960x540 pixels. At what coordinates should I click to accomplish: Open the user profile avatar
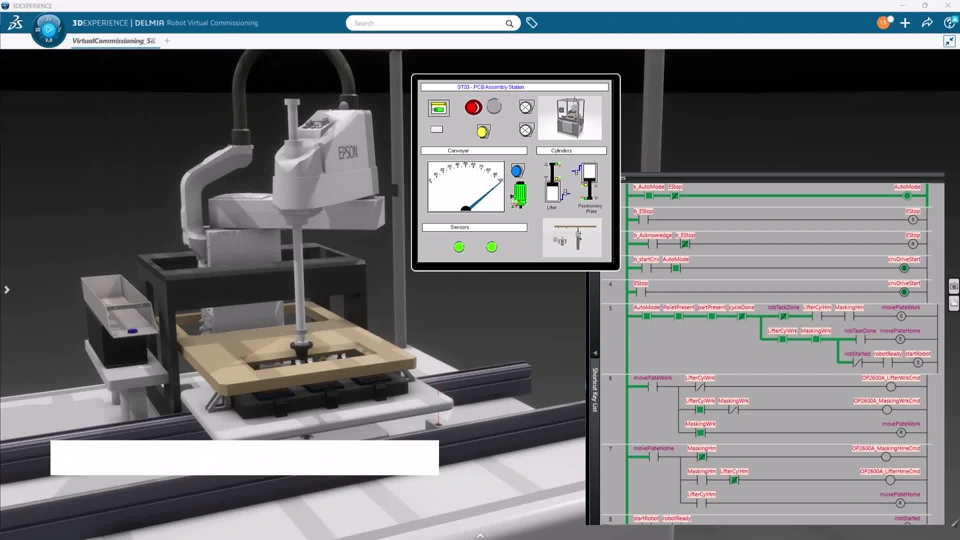pyautogui.click(x=883, y=23)
